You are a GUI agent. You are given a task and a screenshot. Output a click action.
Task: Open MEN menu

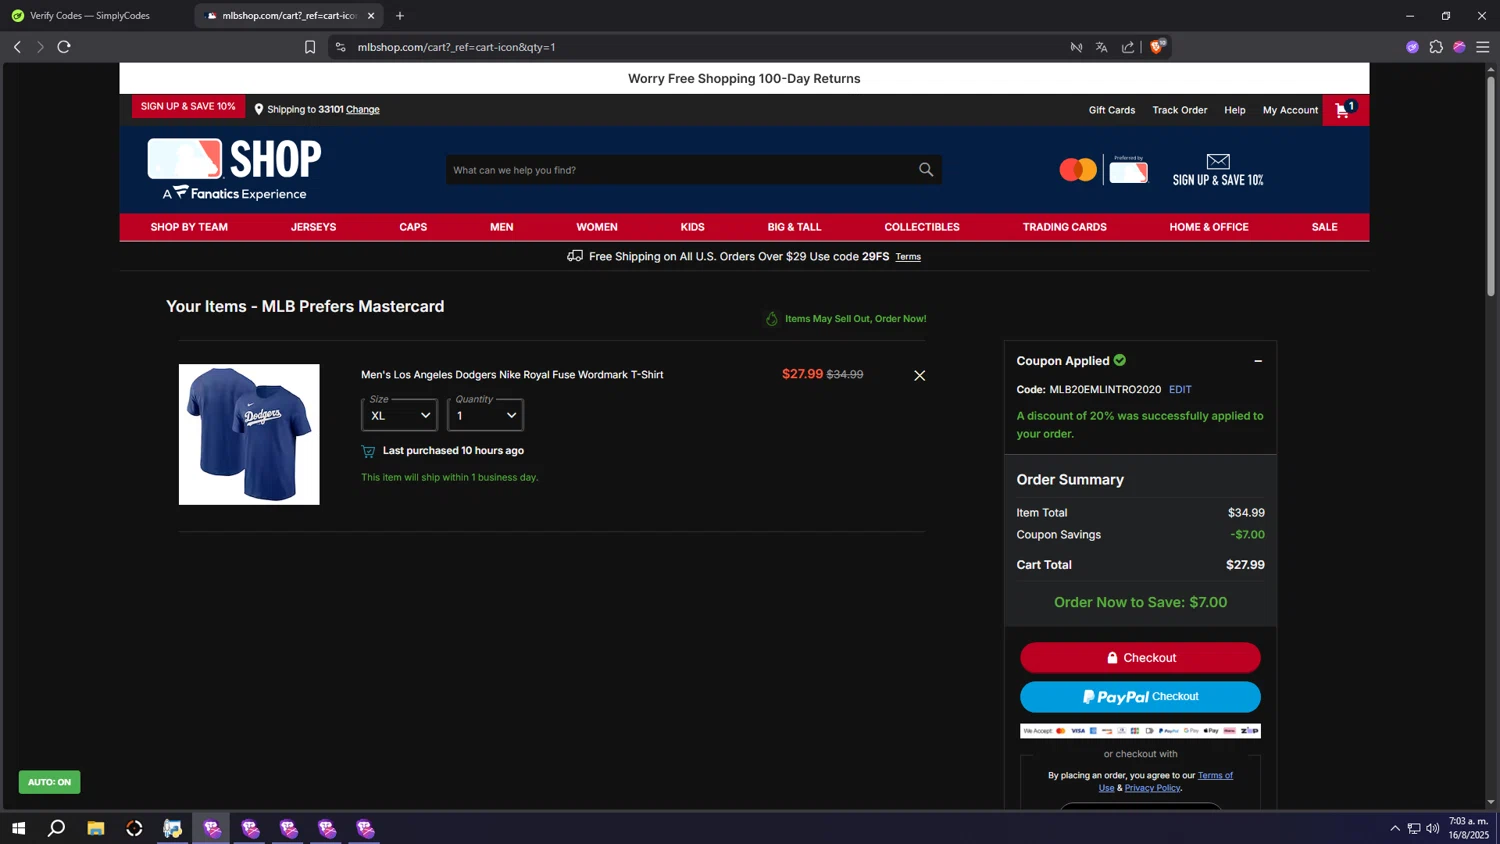[x=502, y=227]
